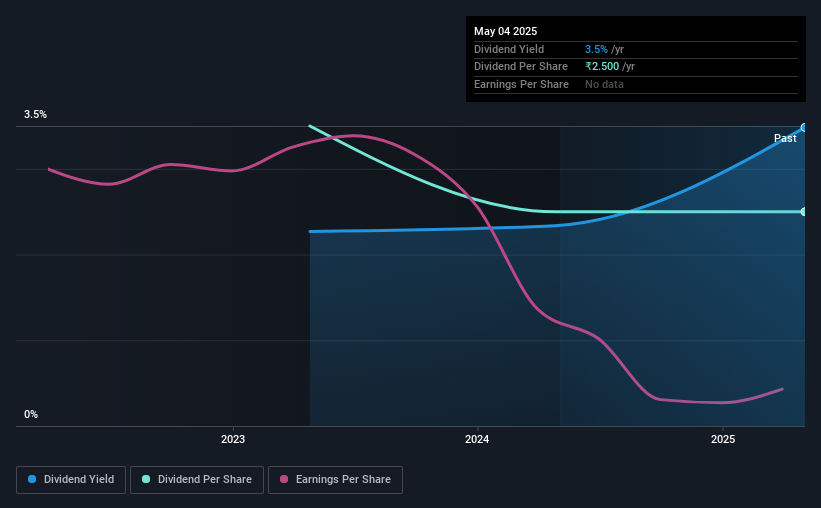Toggle the Dividend Yield legend button
Screen dimensions: 821x508
pyautogui.click(x=71, y=480)
